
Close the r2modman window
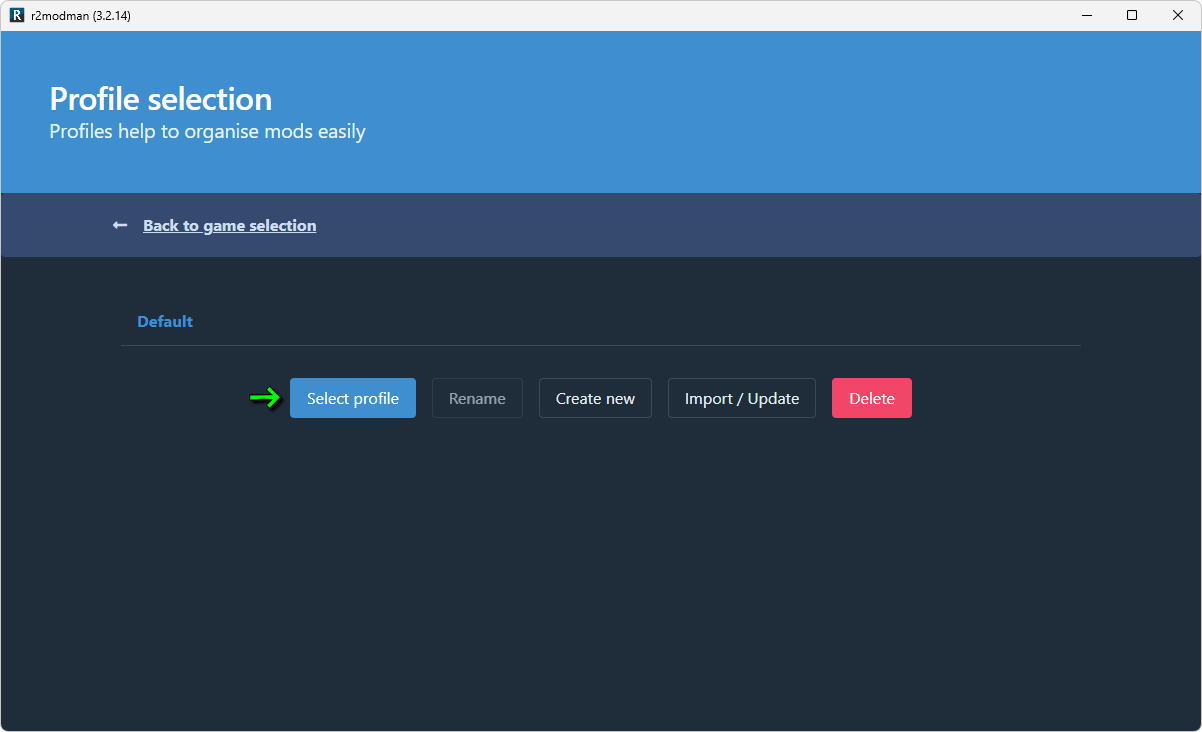1178,15
